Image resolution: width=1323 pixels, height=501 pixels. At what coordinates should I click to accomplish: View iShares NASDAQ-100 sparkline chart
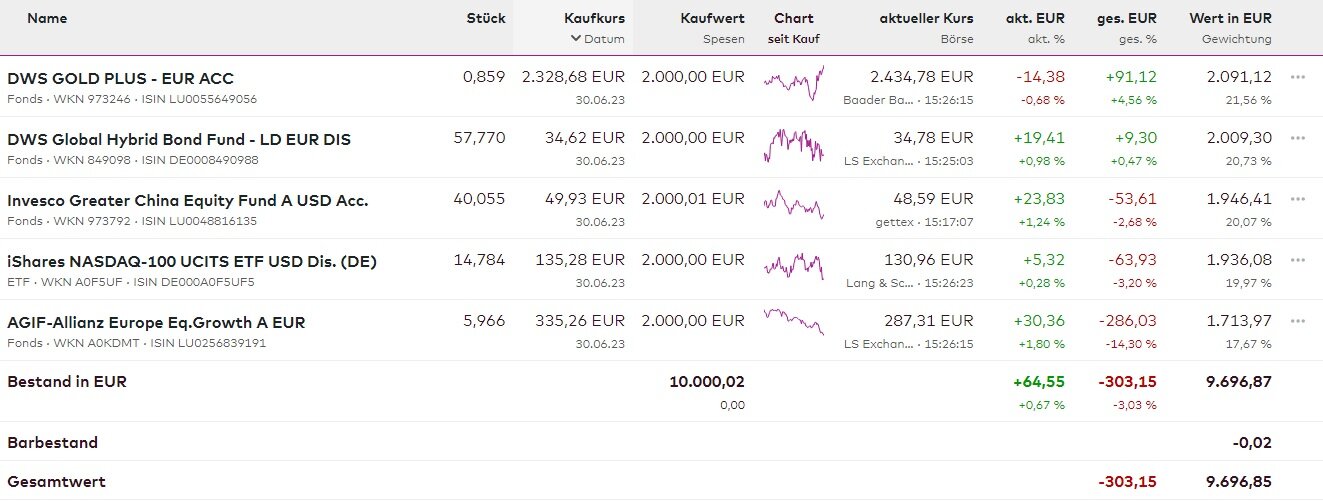coord(793,266)
